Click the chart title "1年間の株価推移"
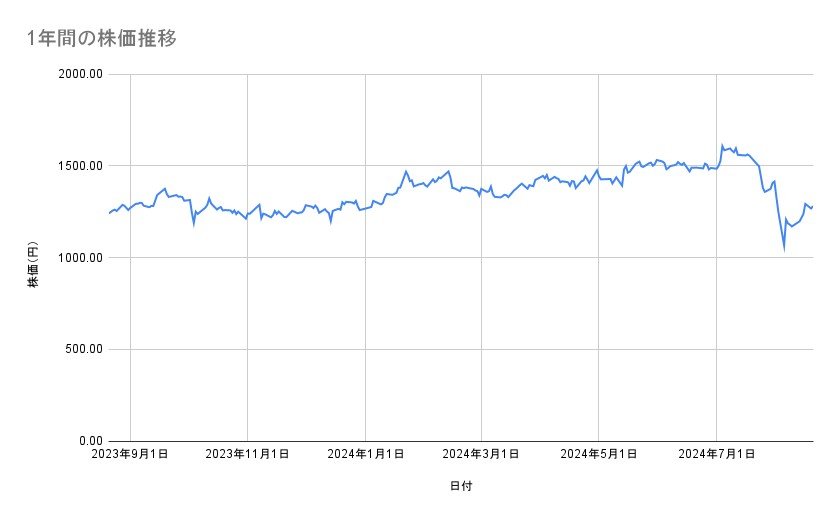 coord(104,39)
